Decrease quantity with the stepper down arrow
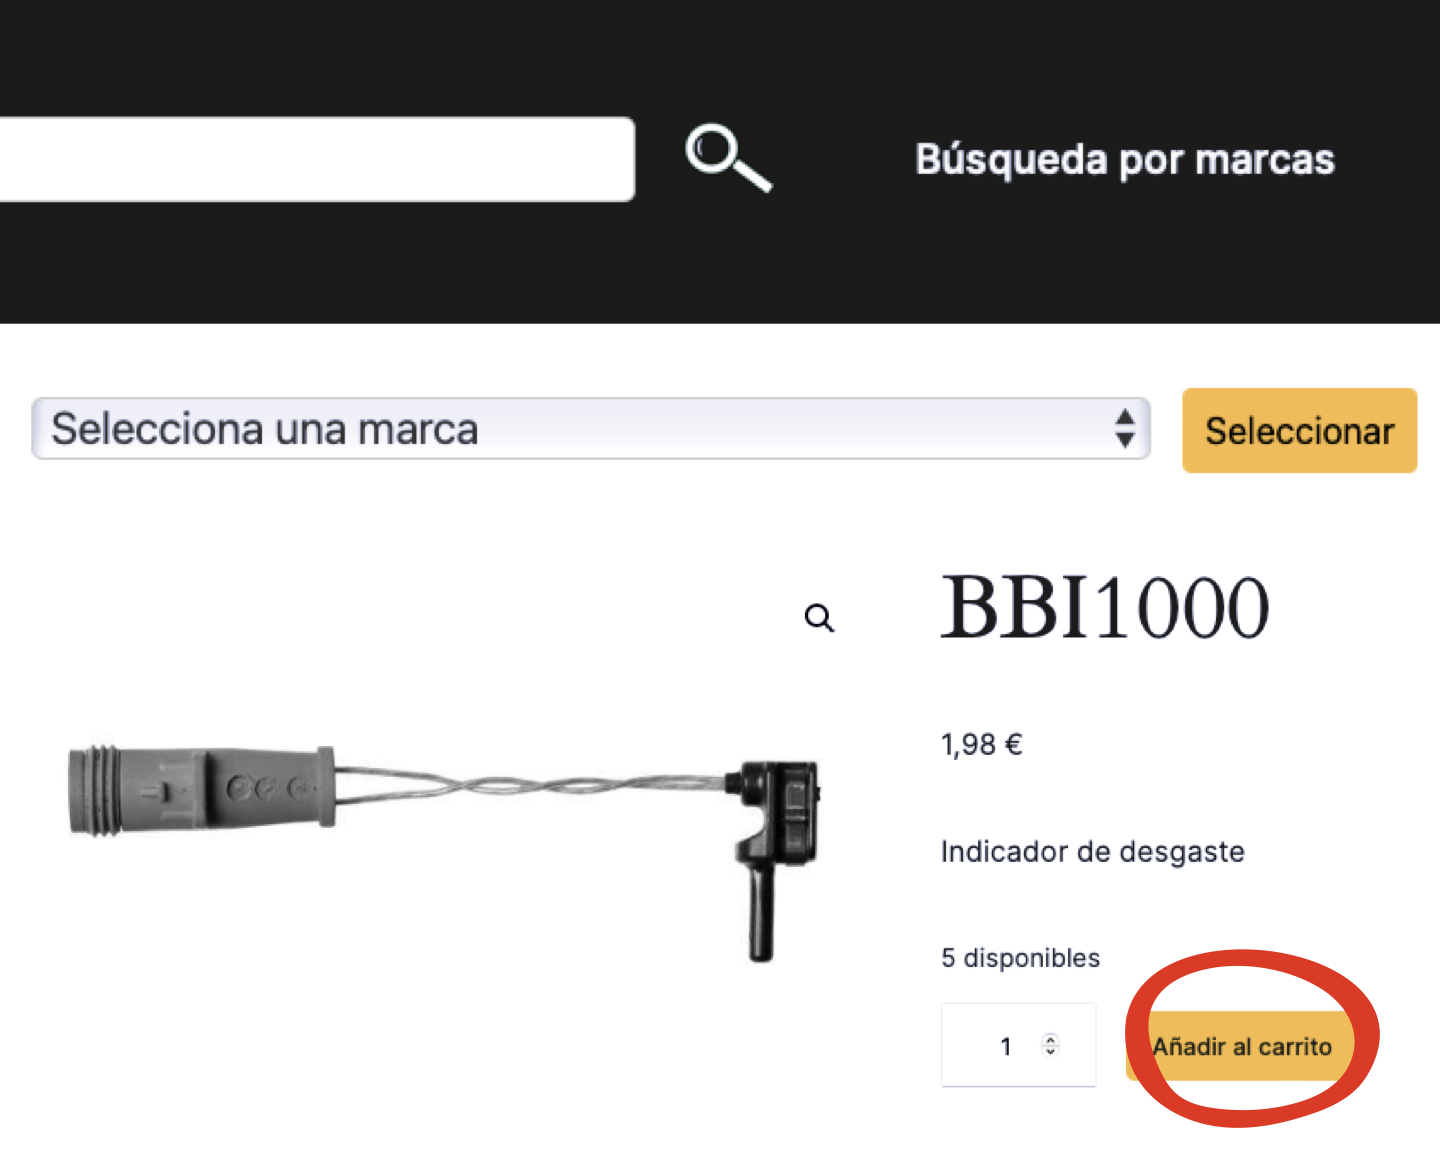 (x=1050, y=1051)
